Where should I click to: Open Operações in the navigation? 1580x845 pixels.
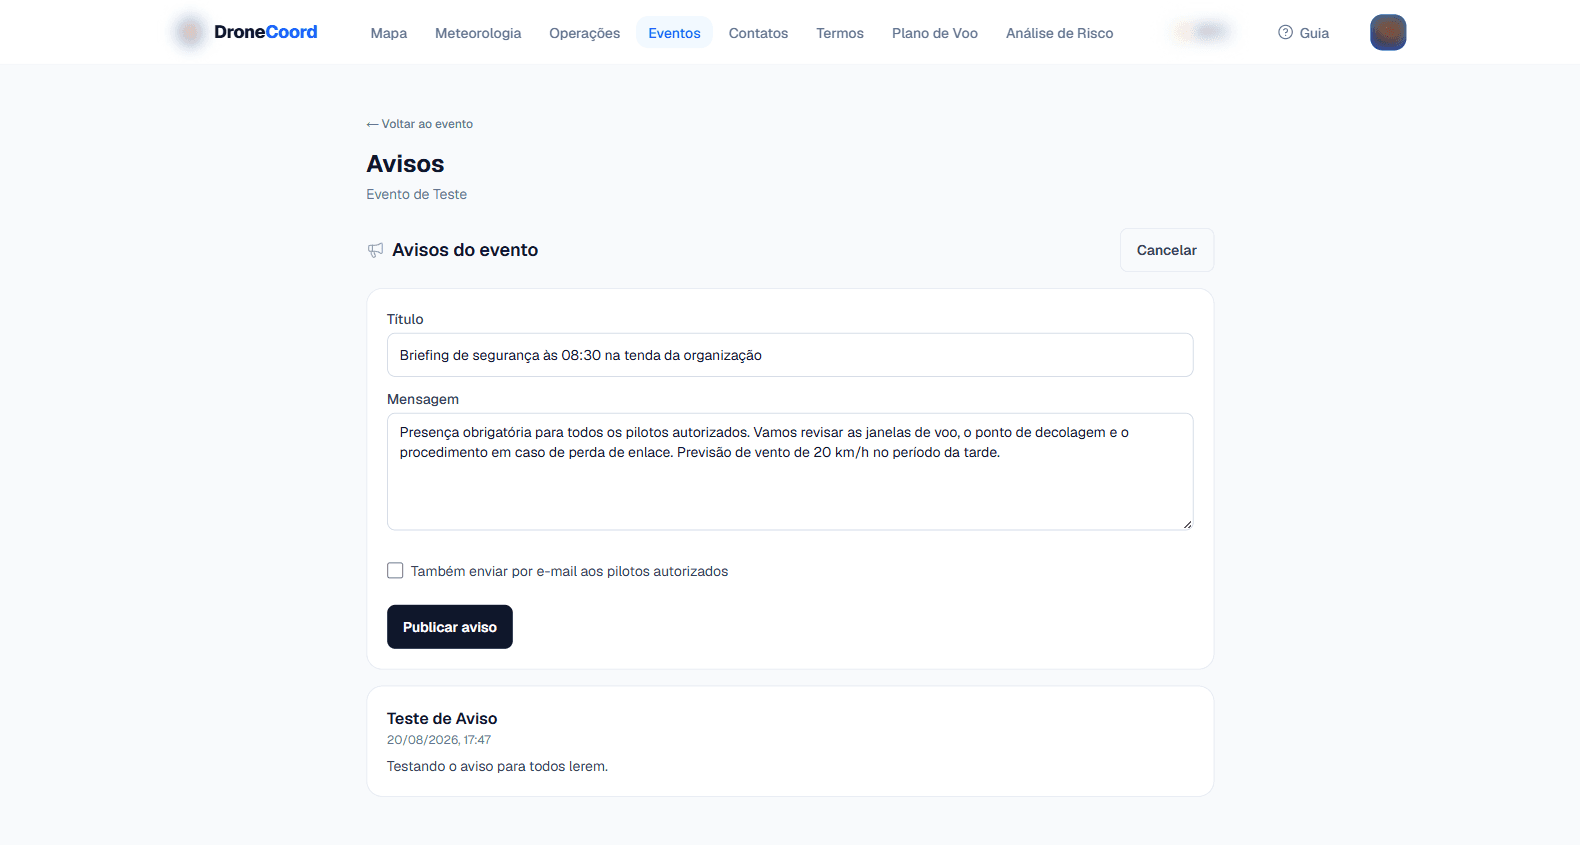click(585, 33)
